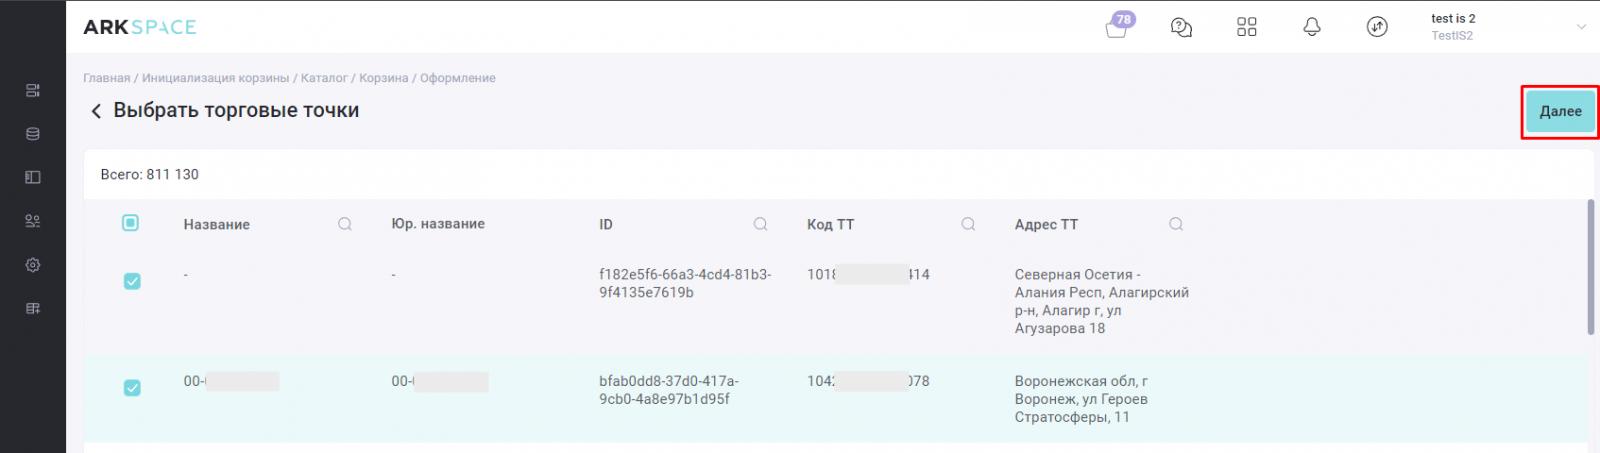The image size is (1600, 453).
Task: Navigate to Корзина breadcrumb
Action: [384, 78]
